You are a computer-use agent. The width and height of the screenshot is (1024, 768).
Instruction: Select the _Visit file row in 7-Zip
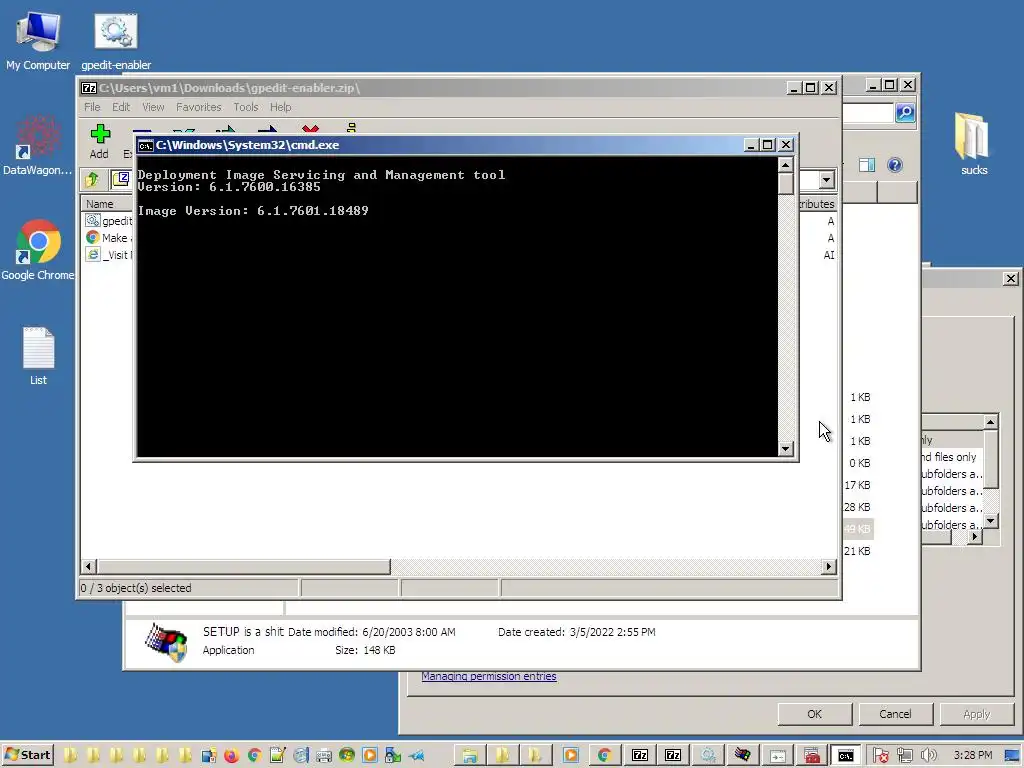coord(109,255)
